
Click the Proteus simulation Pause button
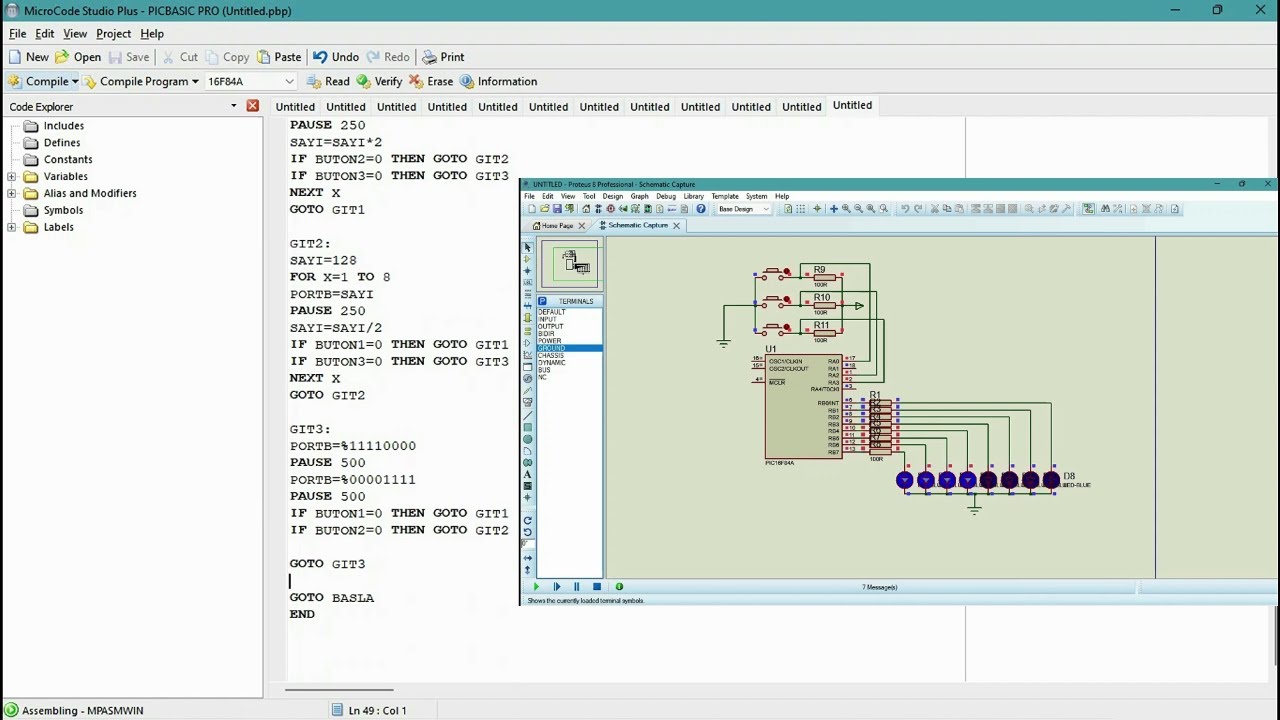(576, 587)
